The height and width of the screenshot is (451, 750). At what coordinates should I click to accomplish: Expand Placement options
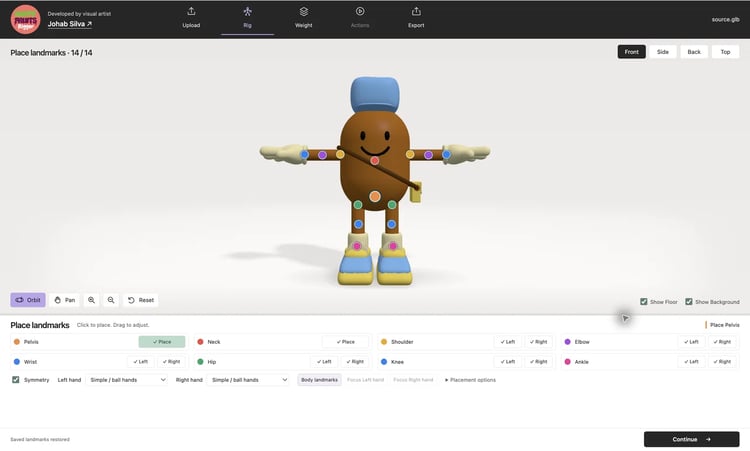pos(471,380)
